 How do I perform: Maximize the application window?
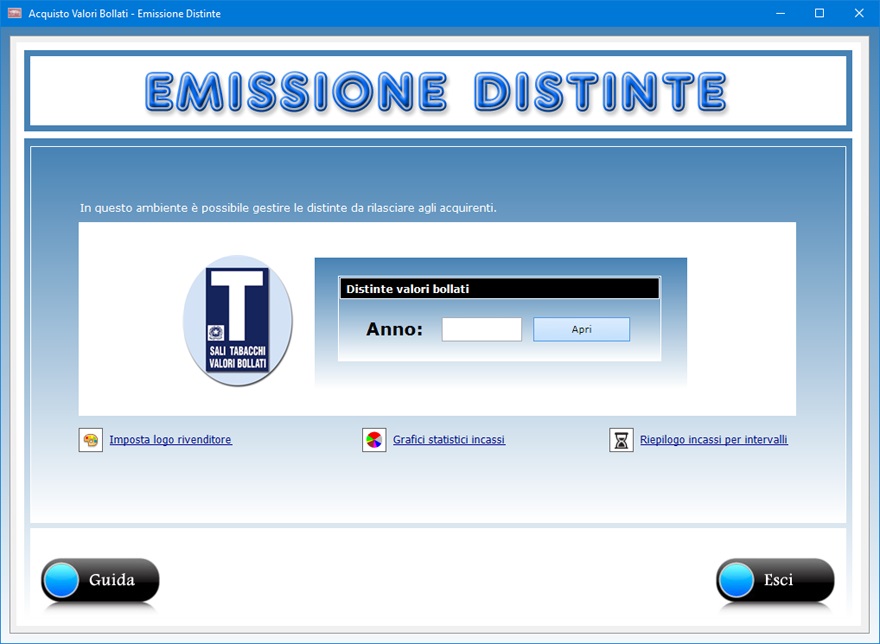click(819, 13)
